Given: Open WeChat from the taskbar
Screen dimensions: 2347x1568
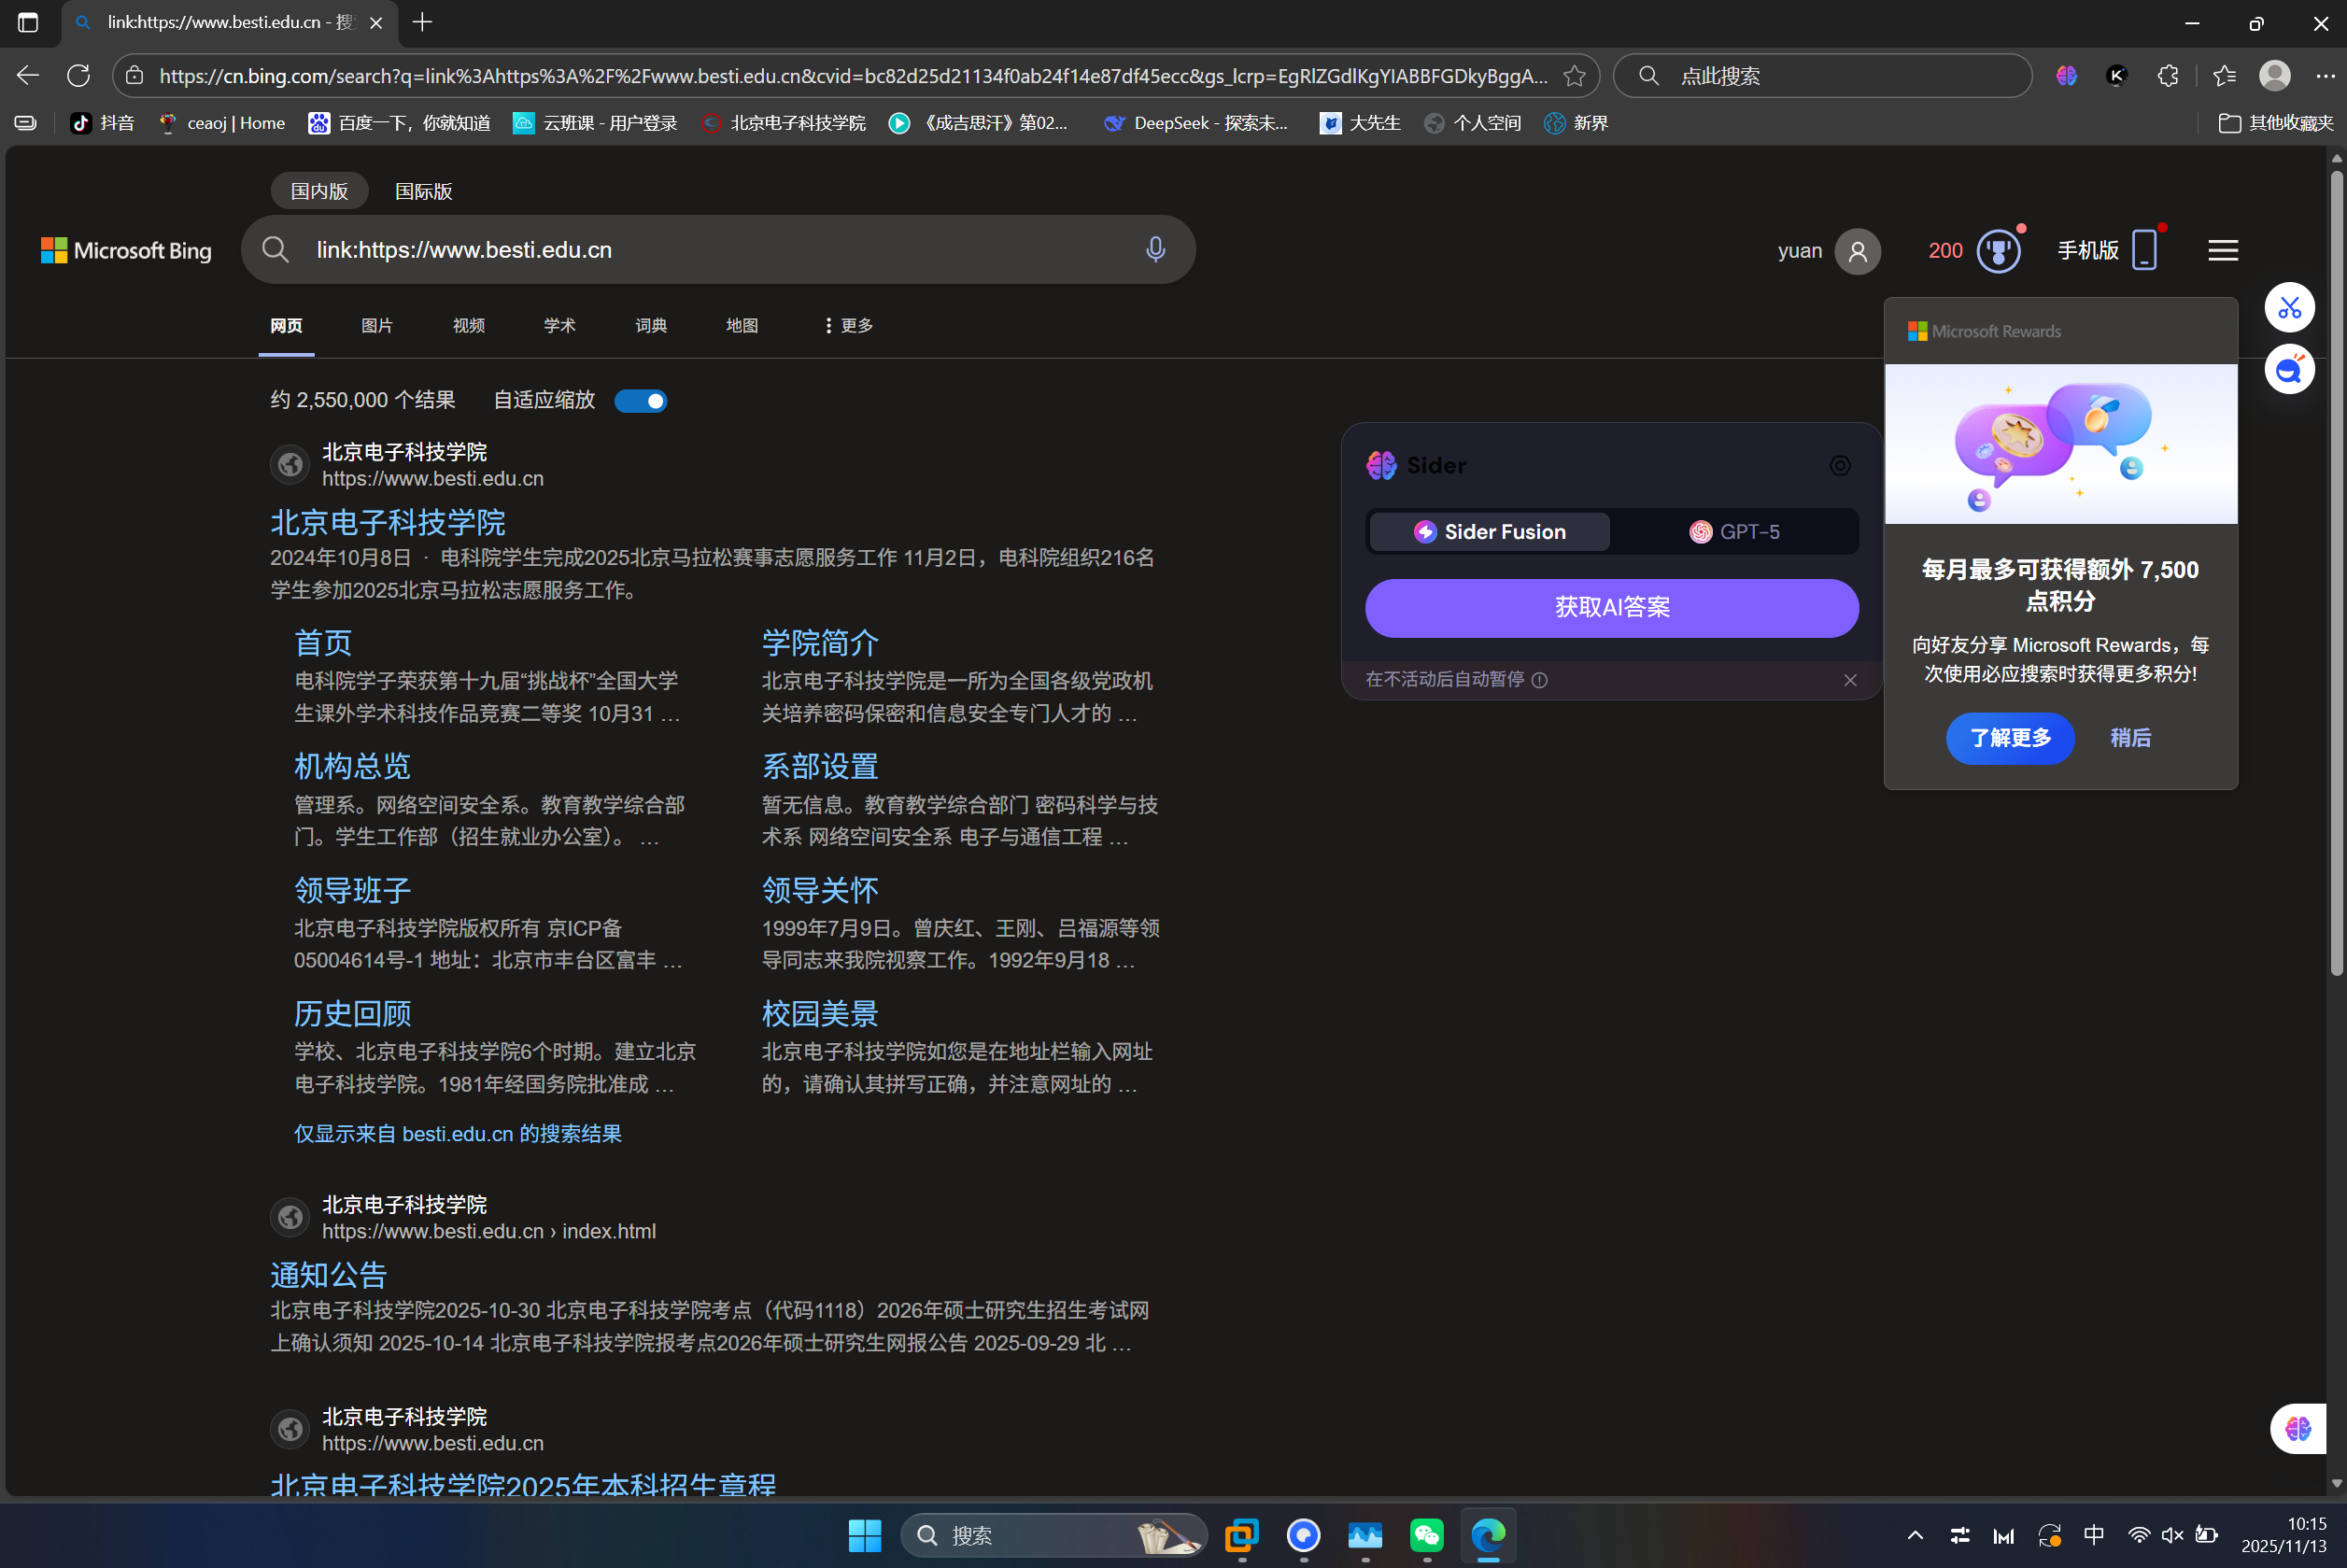Looking at the screenshot, I should point(1426,1537).
